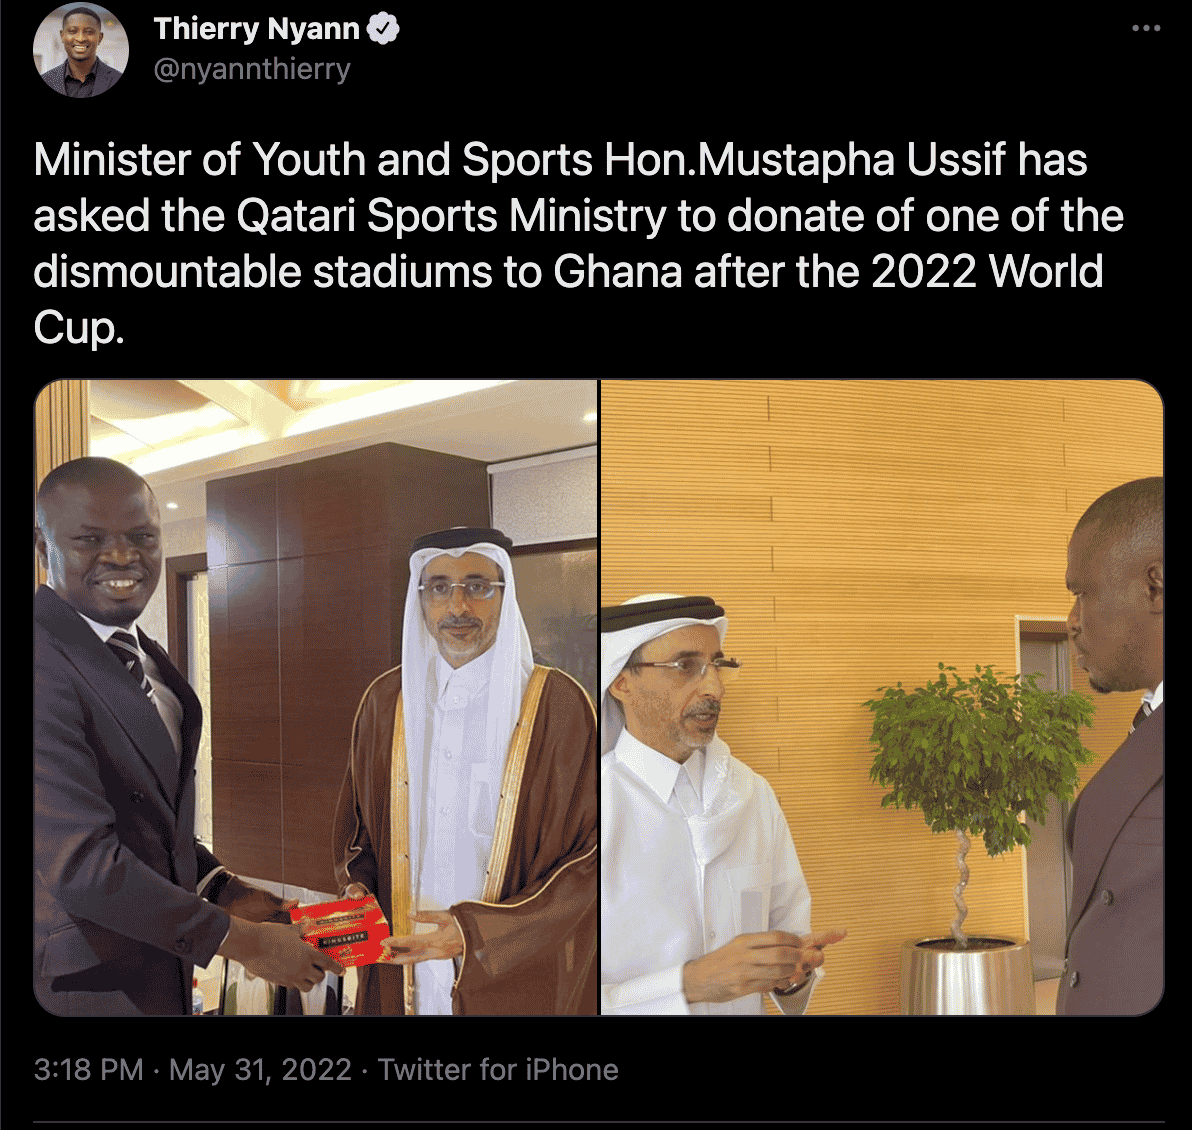Open the @nyannthierry handle link
Image resolution: width=1192 pixels, height=1130 pixels.
pos(252,69)
